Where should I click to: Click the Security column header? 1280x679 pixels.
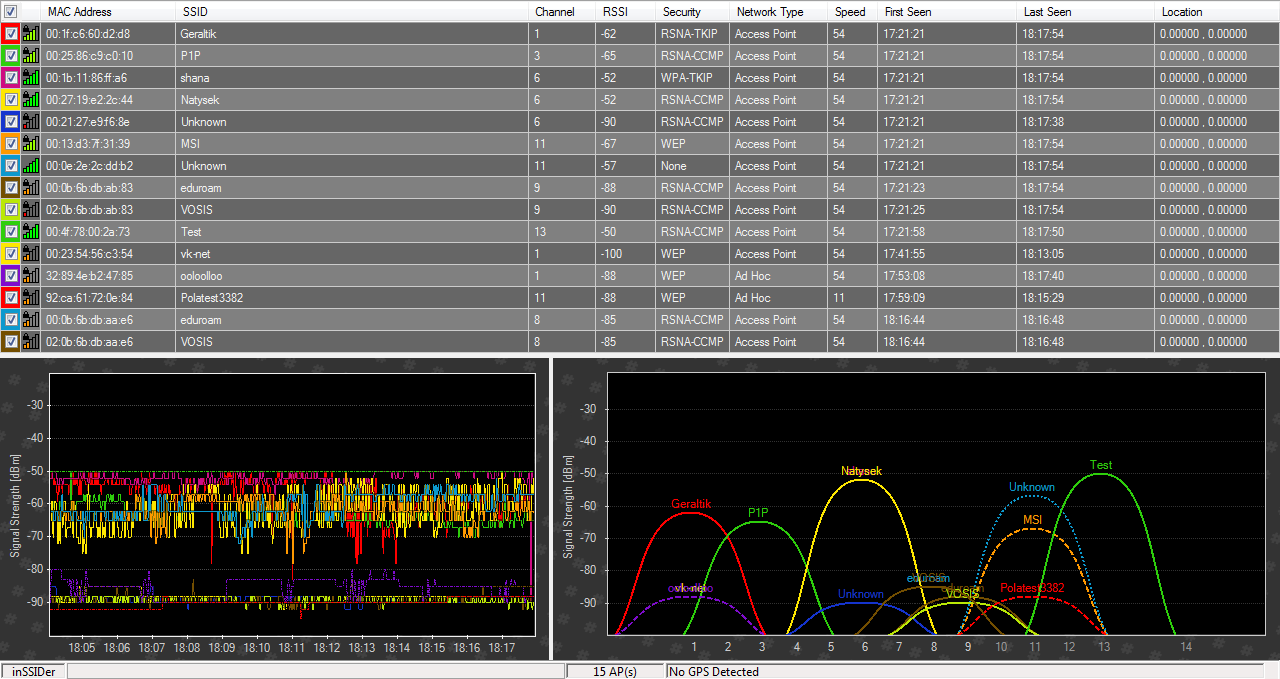coord(692,11)
